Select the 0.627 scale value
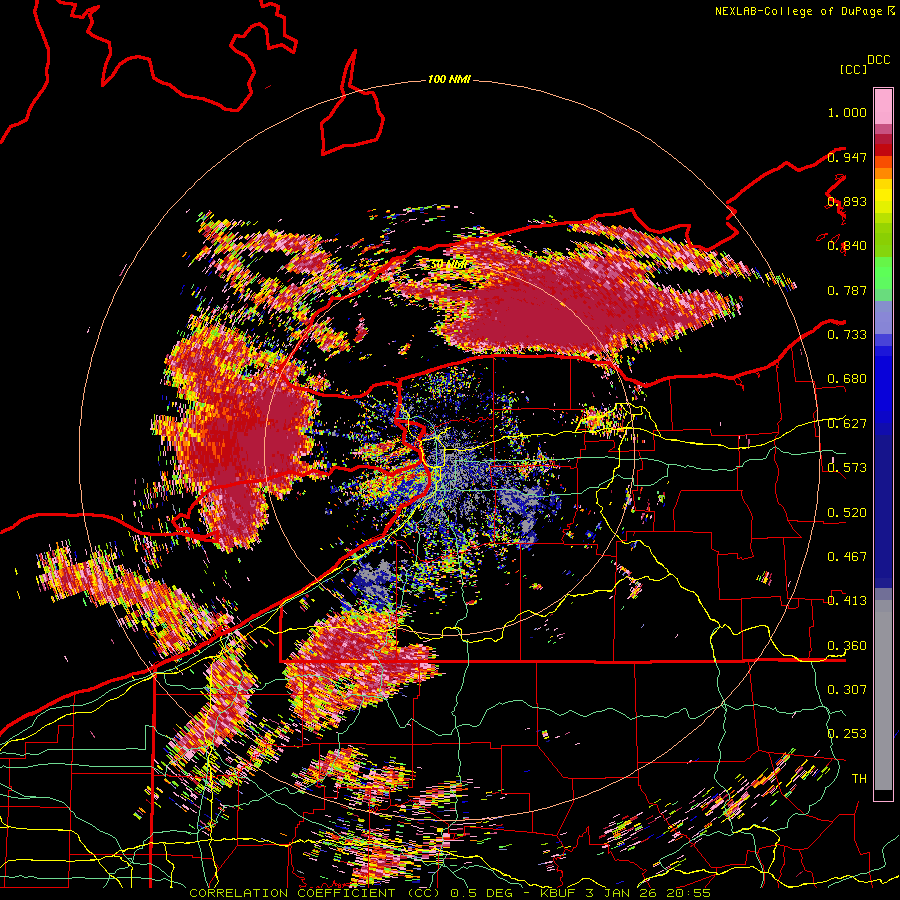 click(x=847, y=424)
